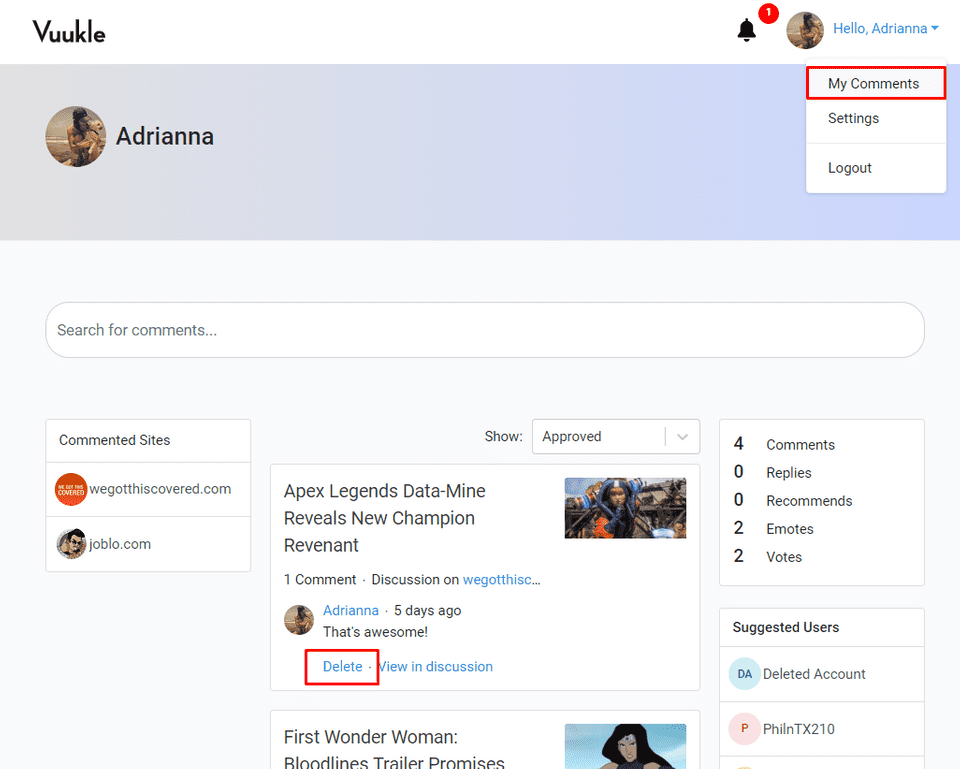This screenshot has width=960, height=769.
Task: Delete the "That's awesome!" comment
Action: tap(342, 666)
